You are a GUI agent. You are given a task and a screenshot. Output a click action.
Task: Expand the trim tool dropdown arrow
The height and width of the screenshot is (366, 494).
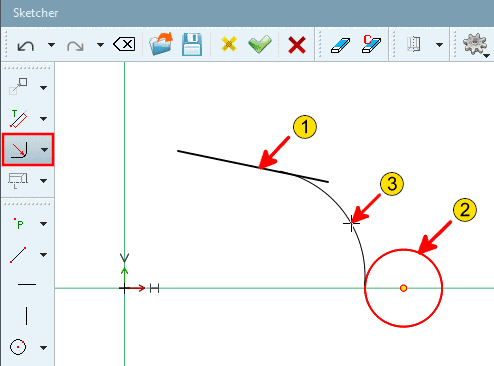click(x=43, y=119)
